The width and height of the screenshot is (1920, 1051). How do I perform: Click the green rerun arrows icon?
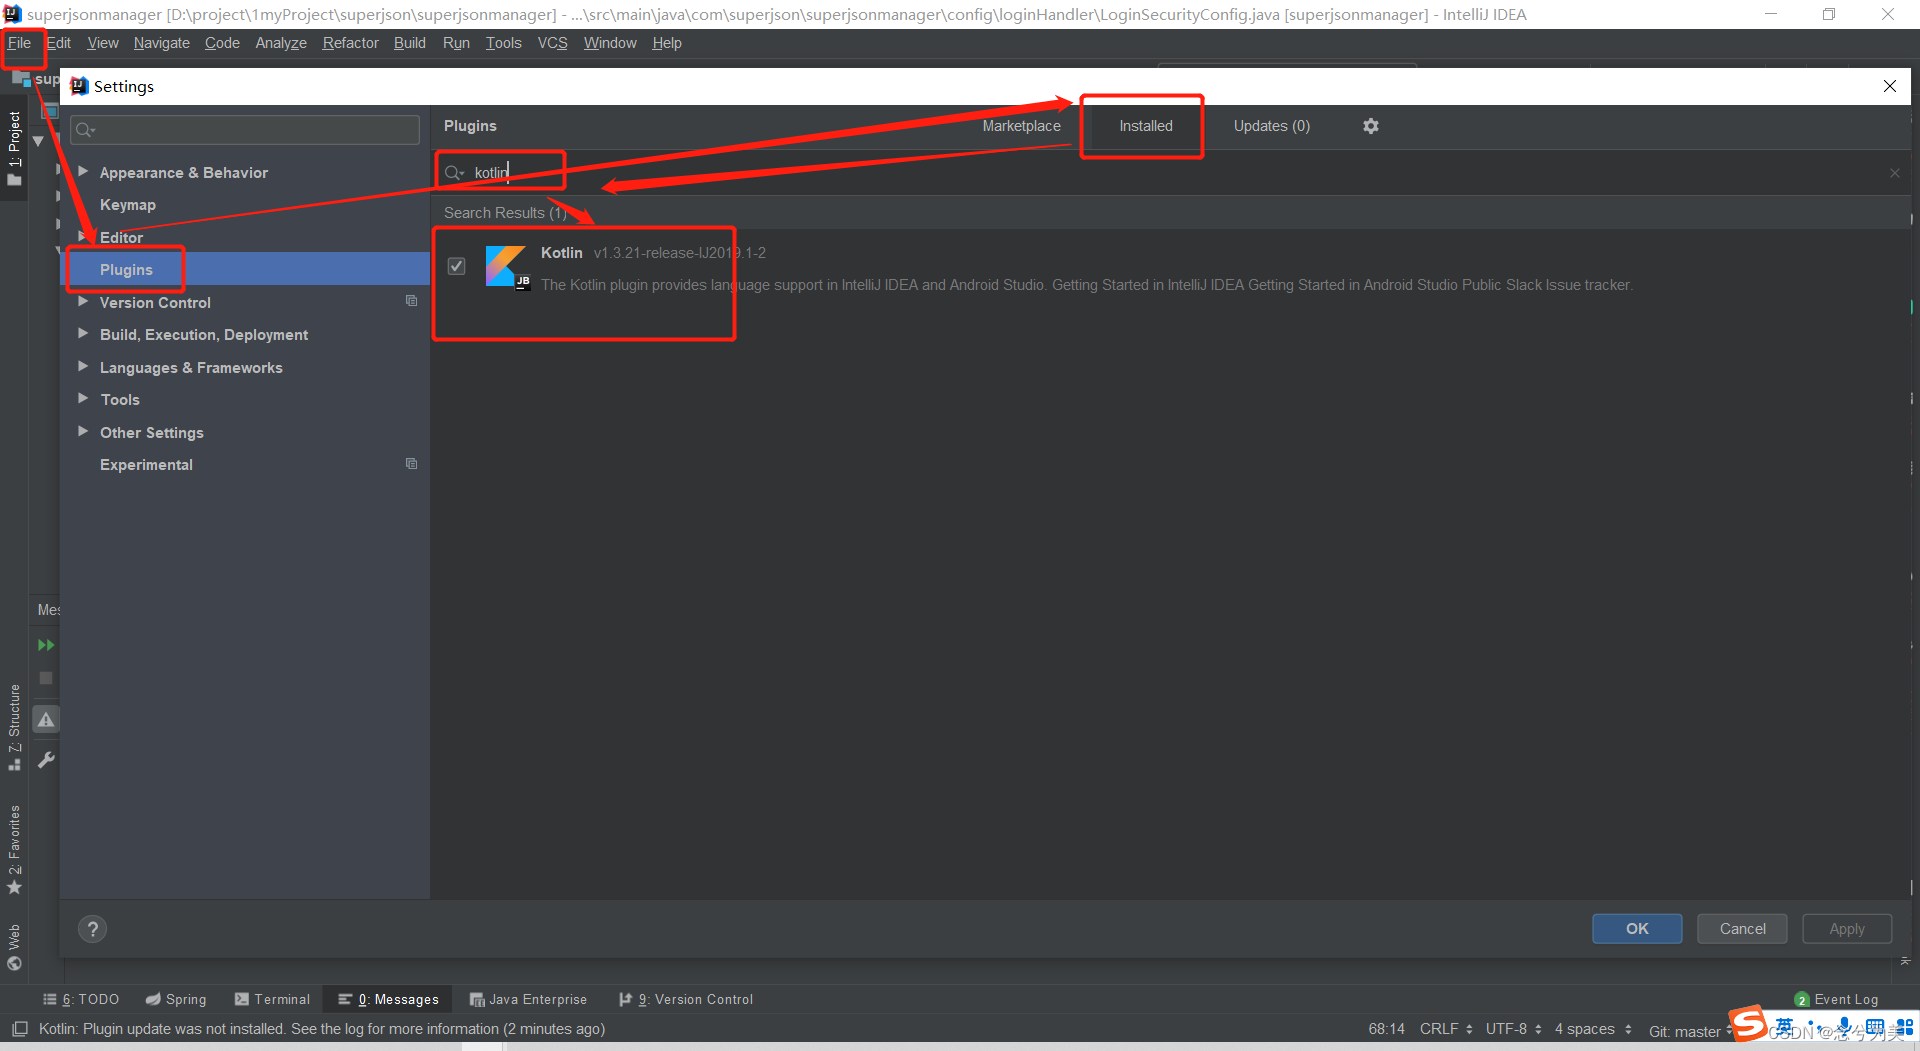(x=44, y=645)
